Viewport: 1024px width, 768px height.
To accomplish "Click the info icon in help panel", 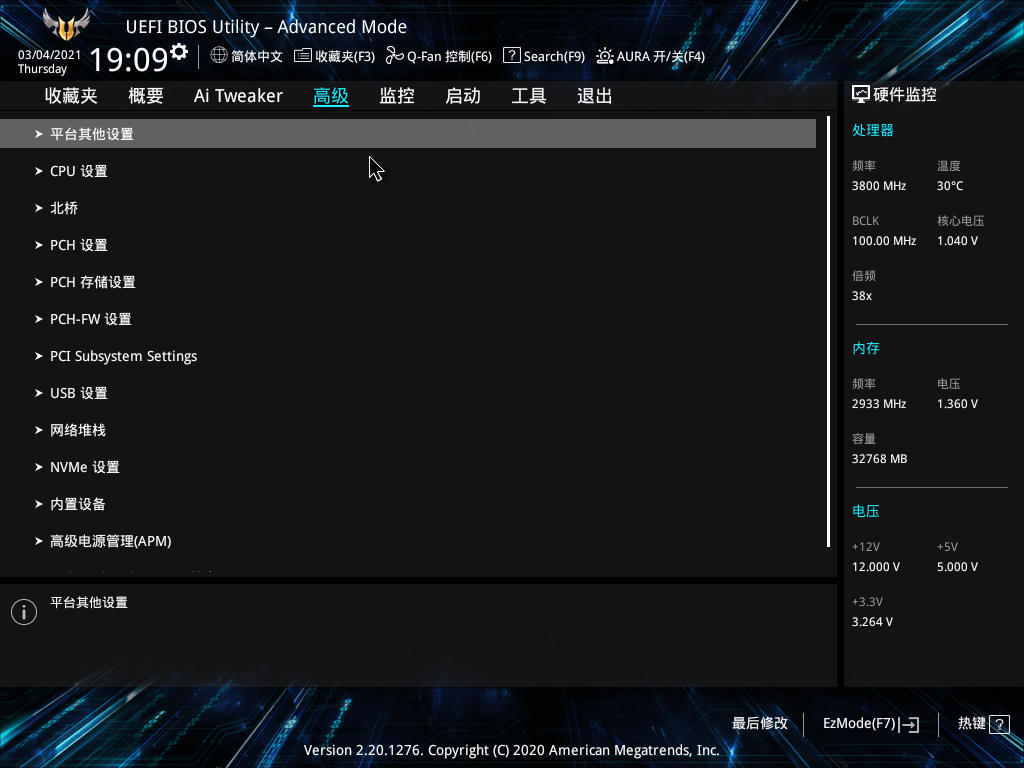I will 23,612.
